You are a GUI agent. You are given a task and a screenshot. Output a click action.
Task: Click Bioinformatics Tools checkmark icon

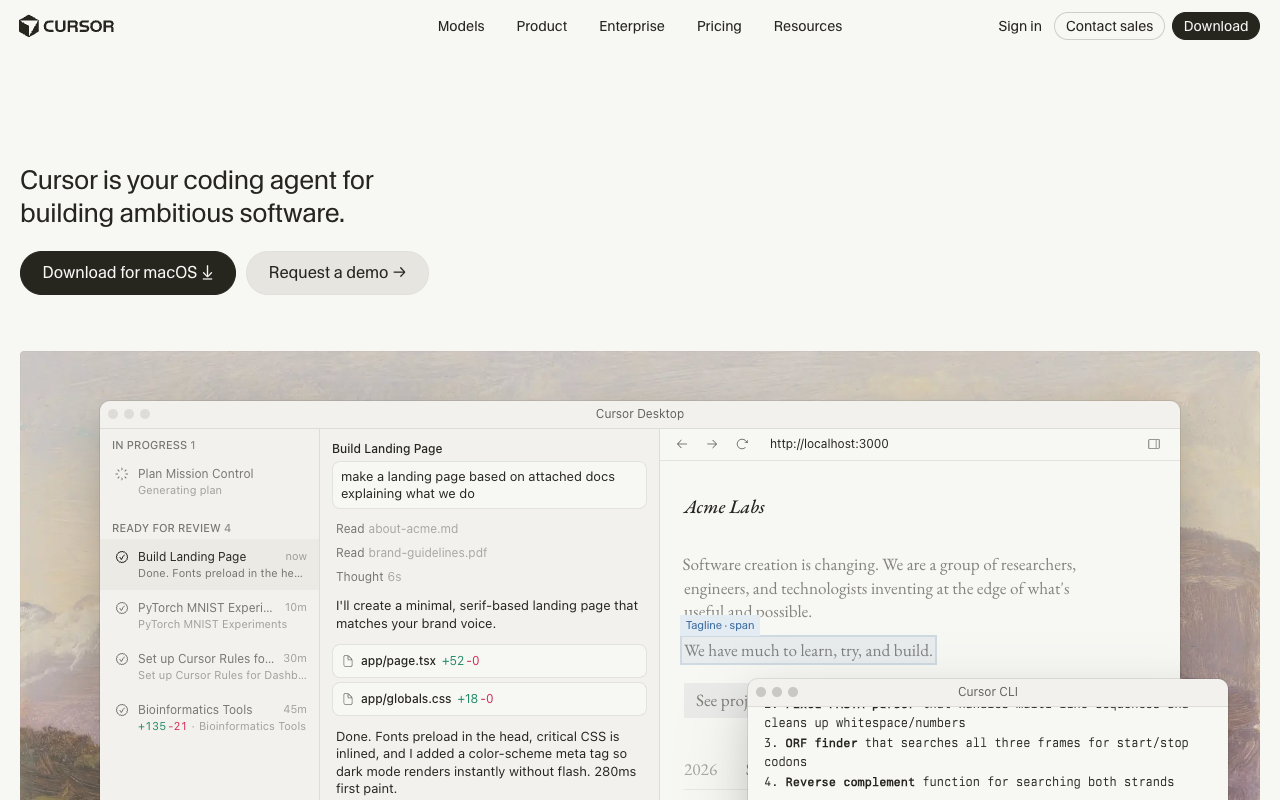click(x=122, y=710)
